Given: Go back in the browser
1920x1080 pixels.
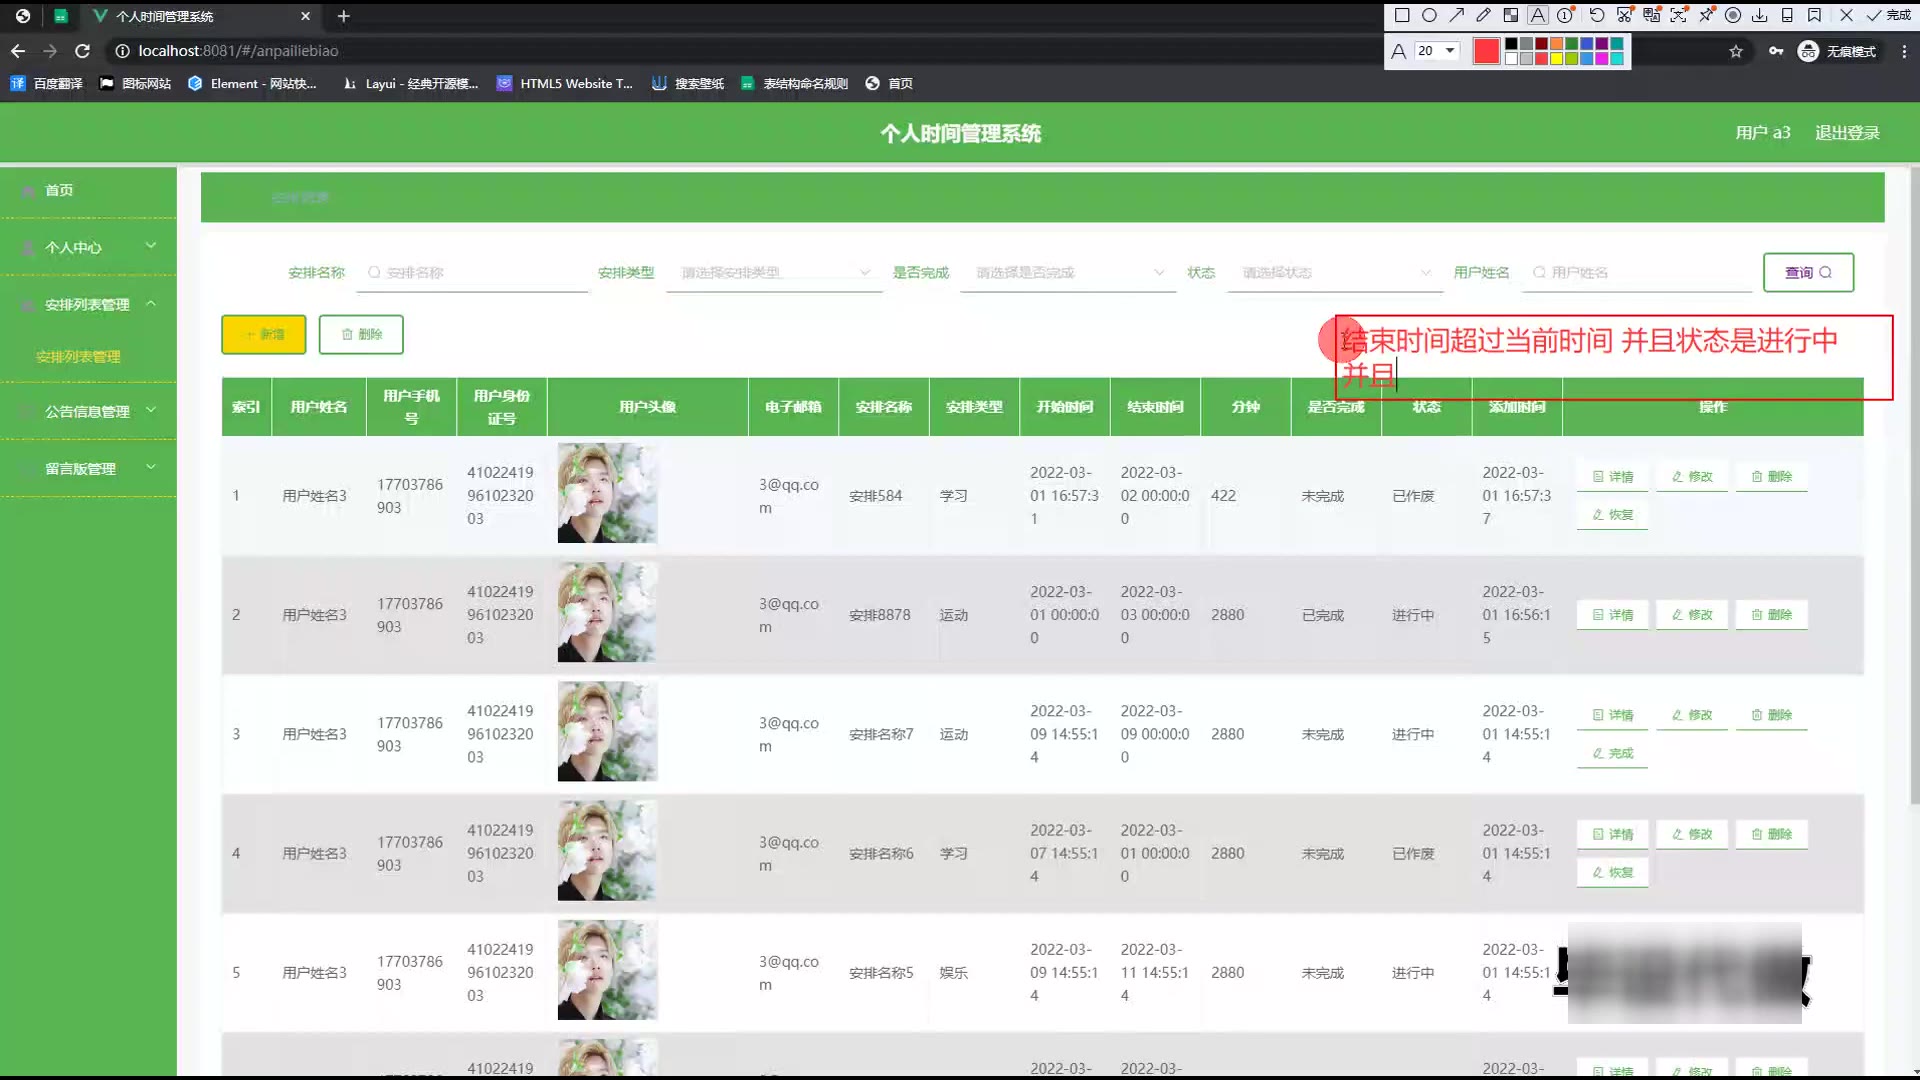Looking at the screenshot, I should [x=18, y=50].
